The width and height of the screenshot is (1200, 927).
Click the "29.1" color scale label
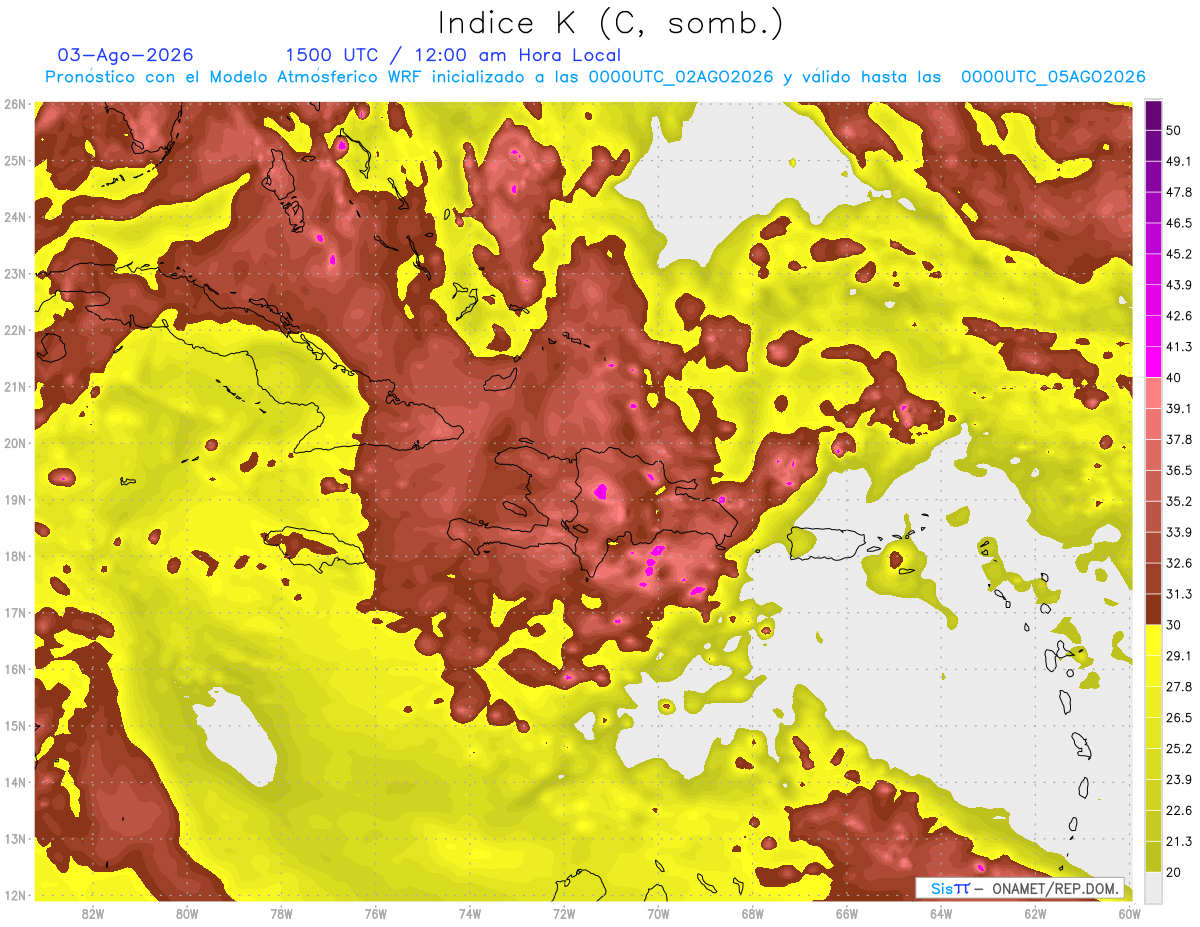click(1178, 656)
